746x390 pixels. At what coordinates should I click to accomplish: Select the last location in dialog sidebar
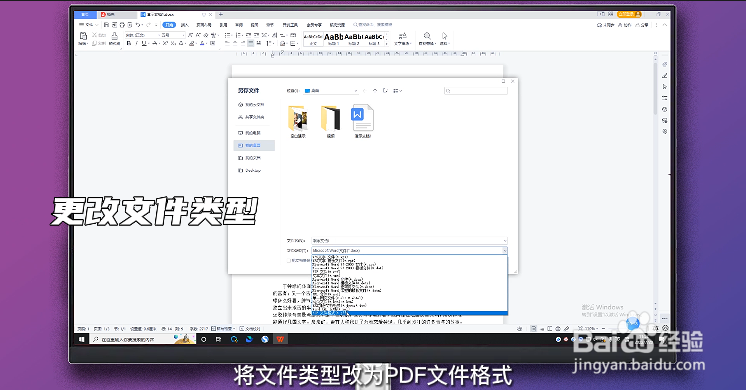pos(249,170)
